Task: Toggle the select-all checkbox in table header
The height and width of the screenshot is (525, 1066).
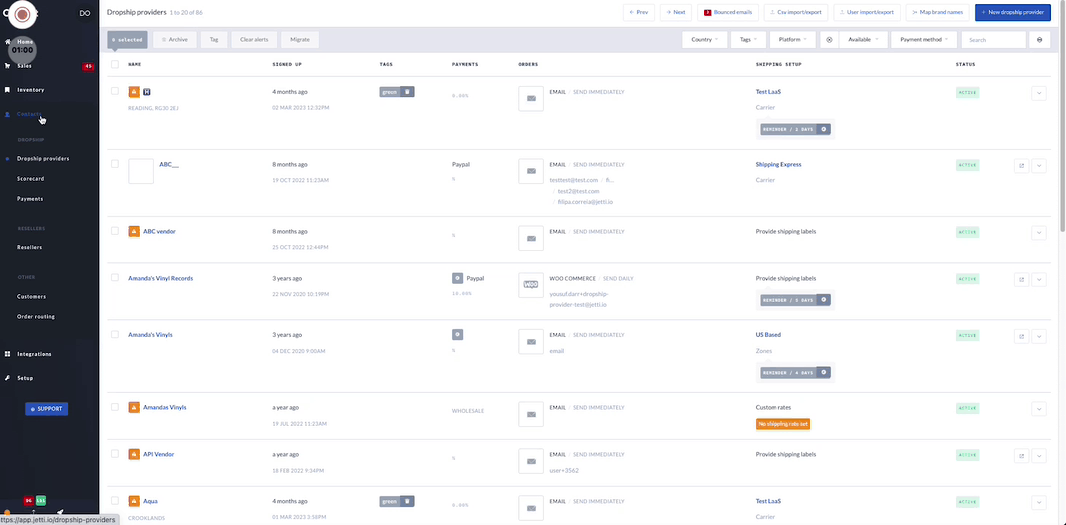Action: tap(115, 65)
